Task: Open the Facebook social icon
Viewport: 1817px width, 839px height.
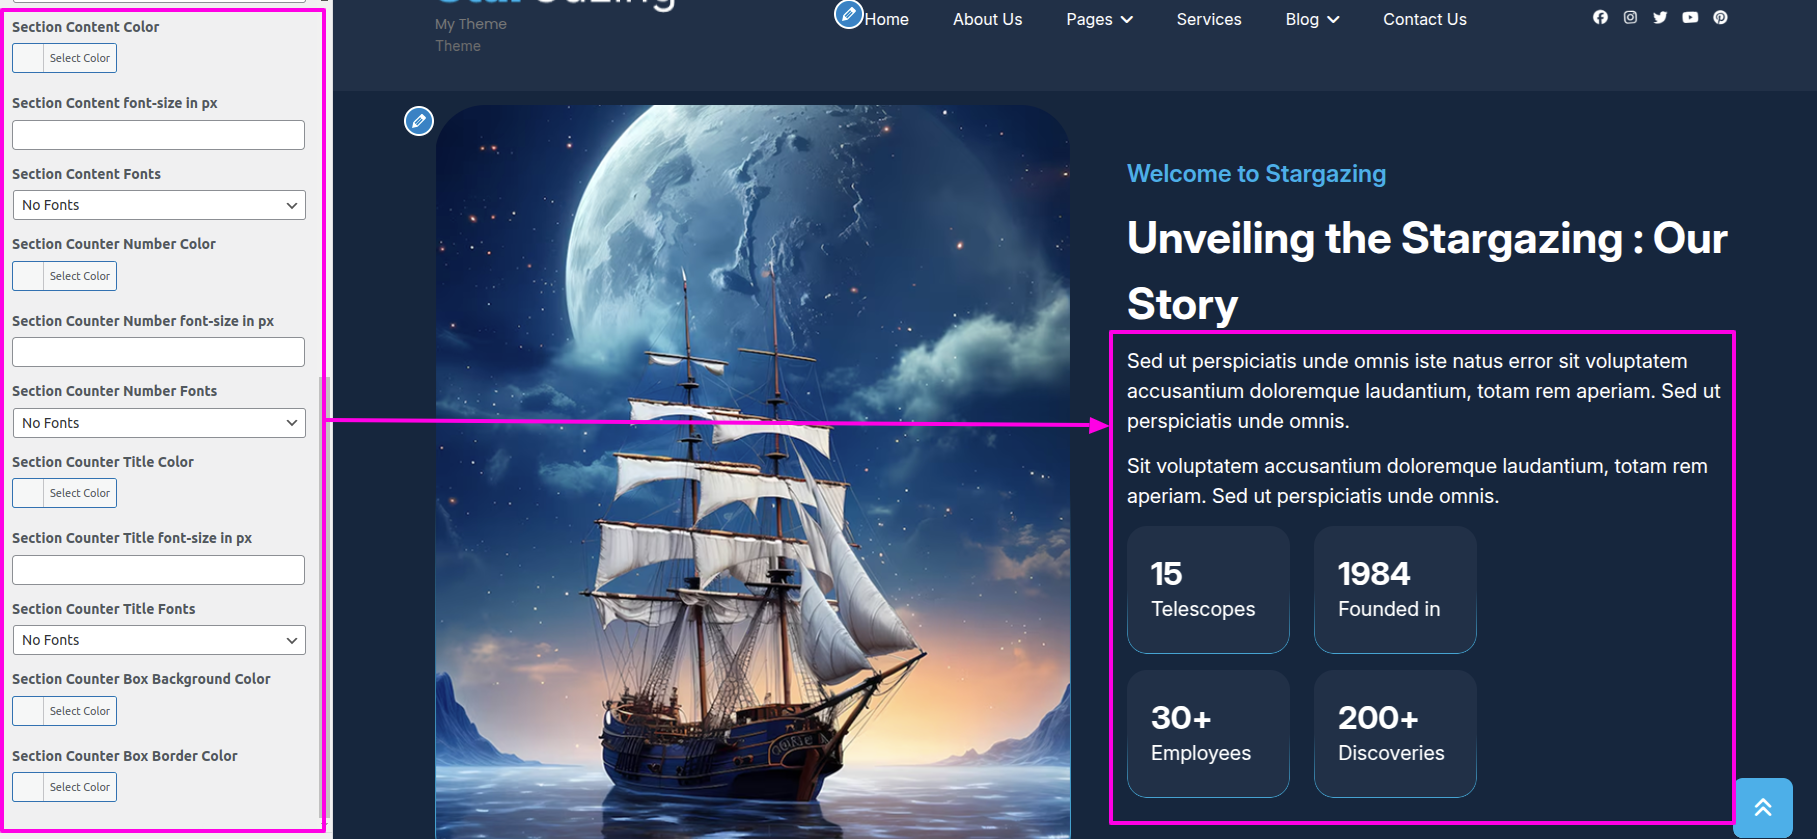Action: pos(1600,17)
